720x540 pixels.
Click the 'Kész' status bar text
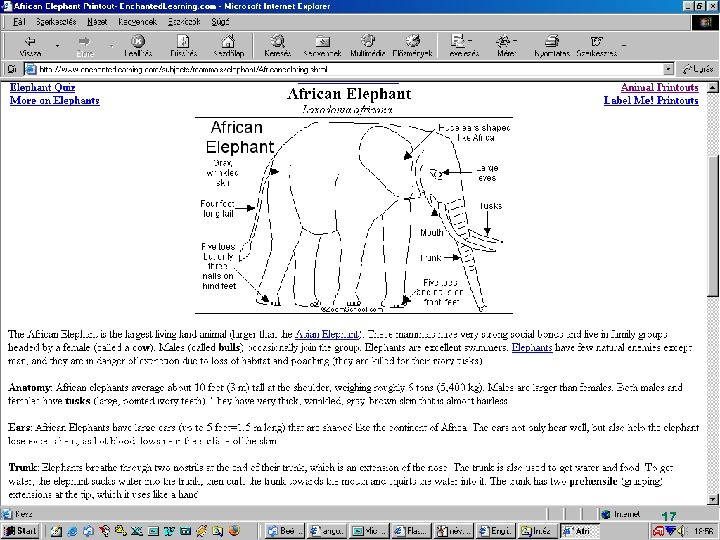point(23,514)
